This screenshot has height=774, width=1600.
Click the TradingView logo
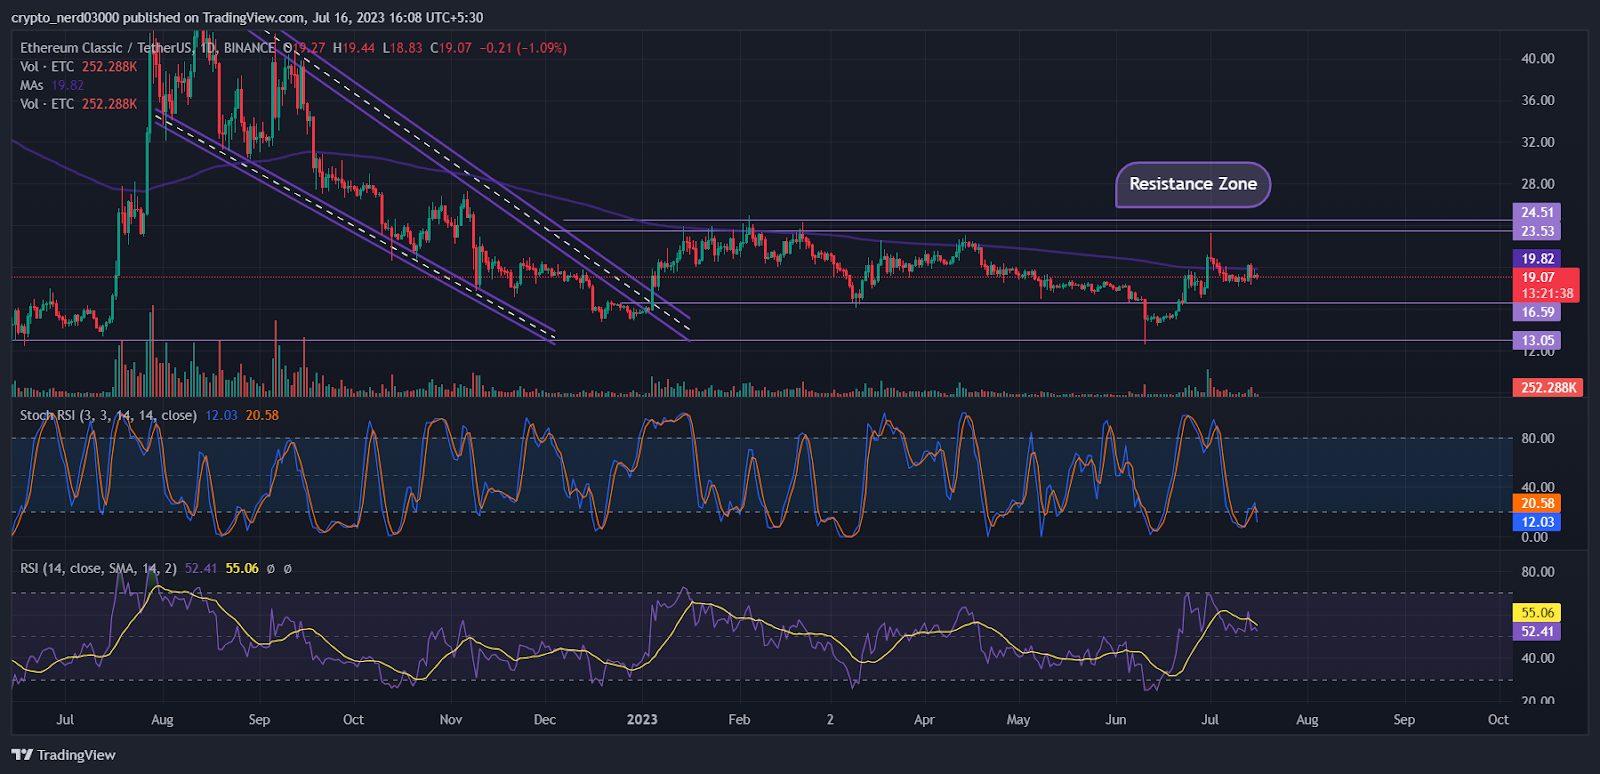(63, 755)
